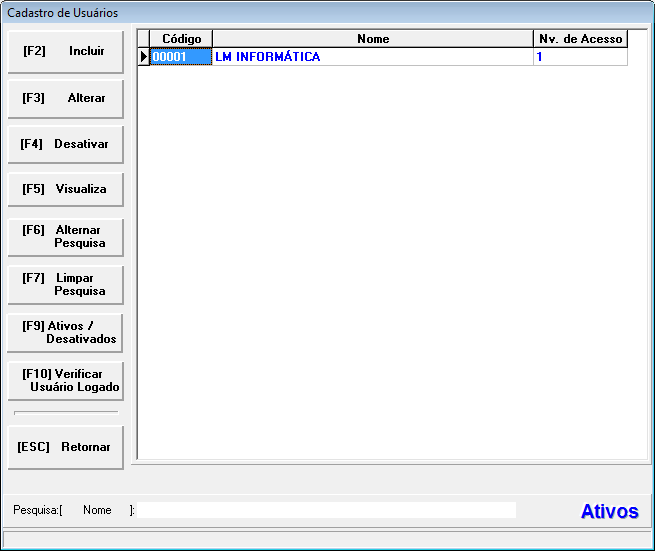Toggle [F9] Ativos / Desativados list
The width and height of the screenshot is (655, 551).
65,333
